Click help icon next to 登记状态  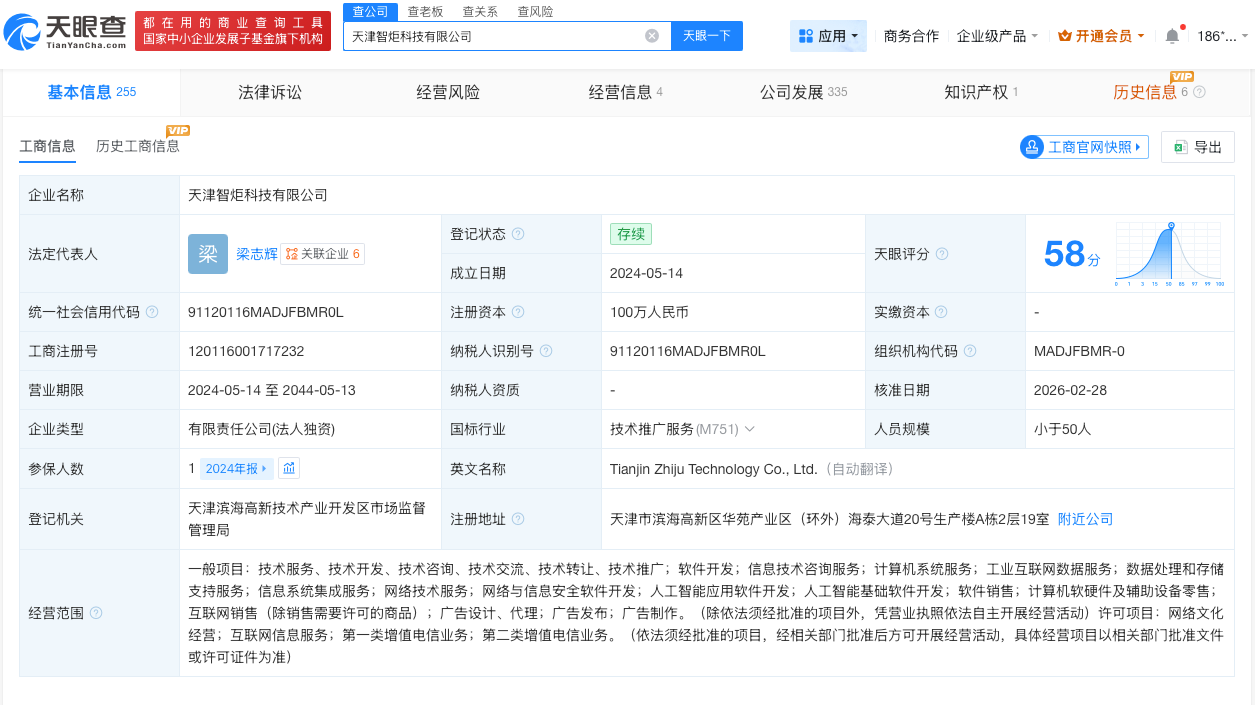[518, 234]
